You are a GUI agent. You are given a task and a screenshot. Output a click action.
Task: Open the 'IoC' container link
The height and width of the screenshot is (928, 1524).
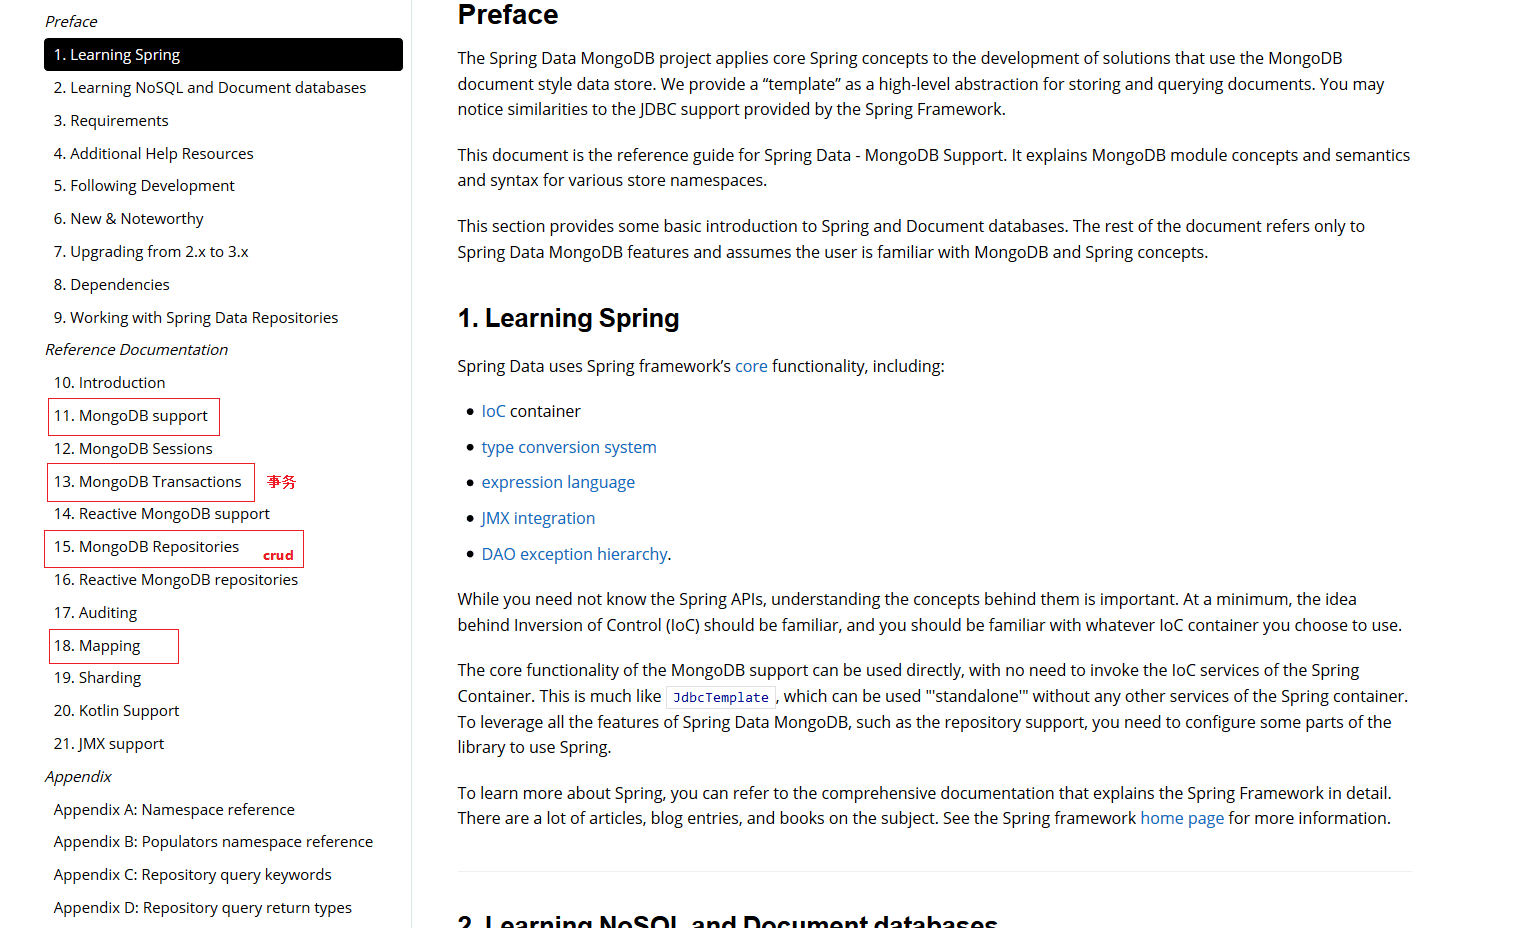click(x=491, y=411)
